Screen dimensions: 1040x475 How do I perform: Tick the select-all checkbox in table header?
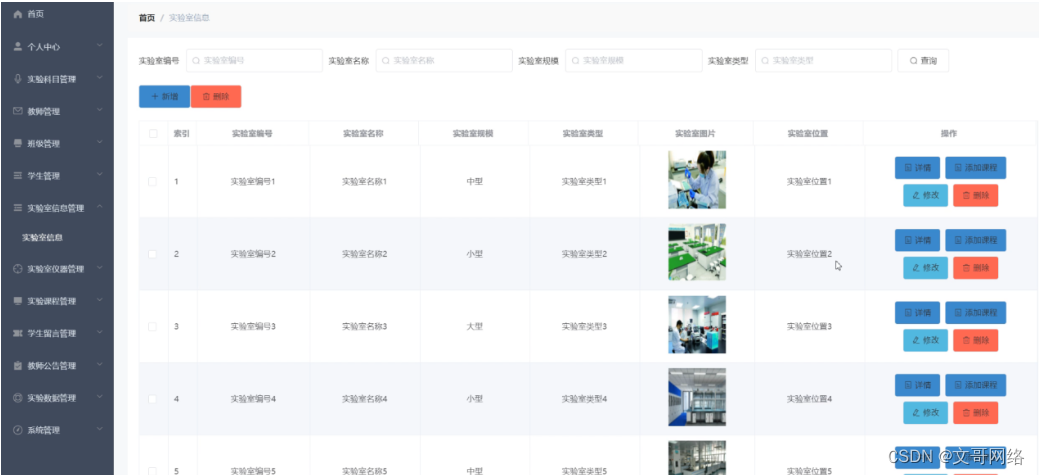click(153, 133)
